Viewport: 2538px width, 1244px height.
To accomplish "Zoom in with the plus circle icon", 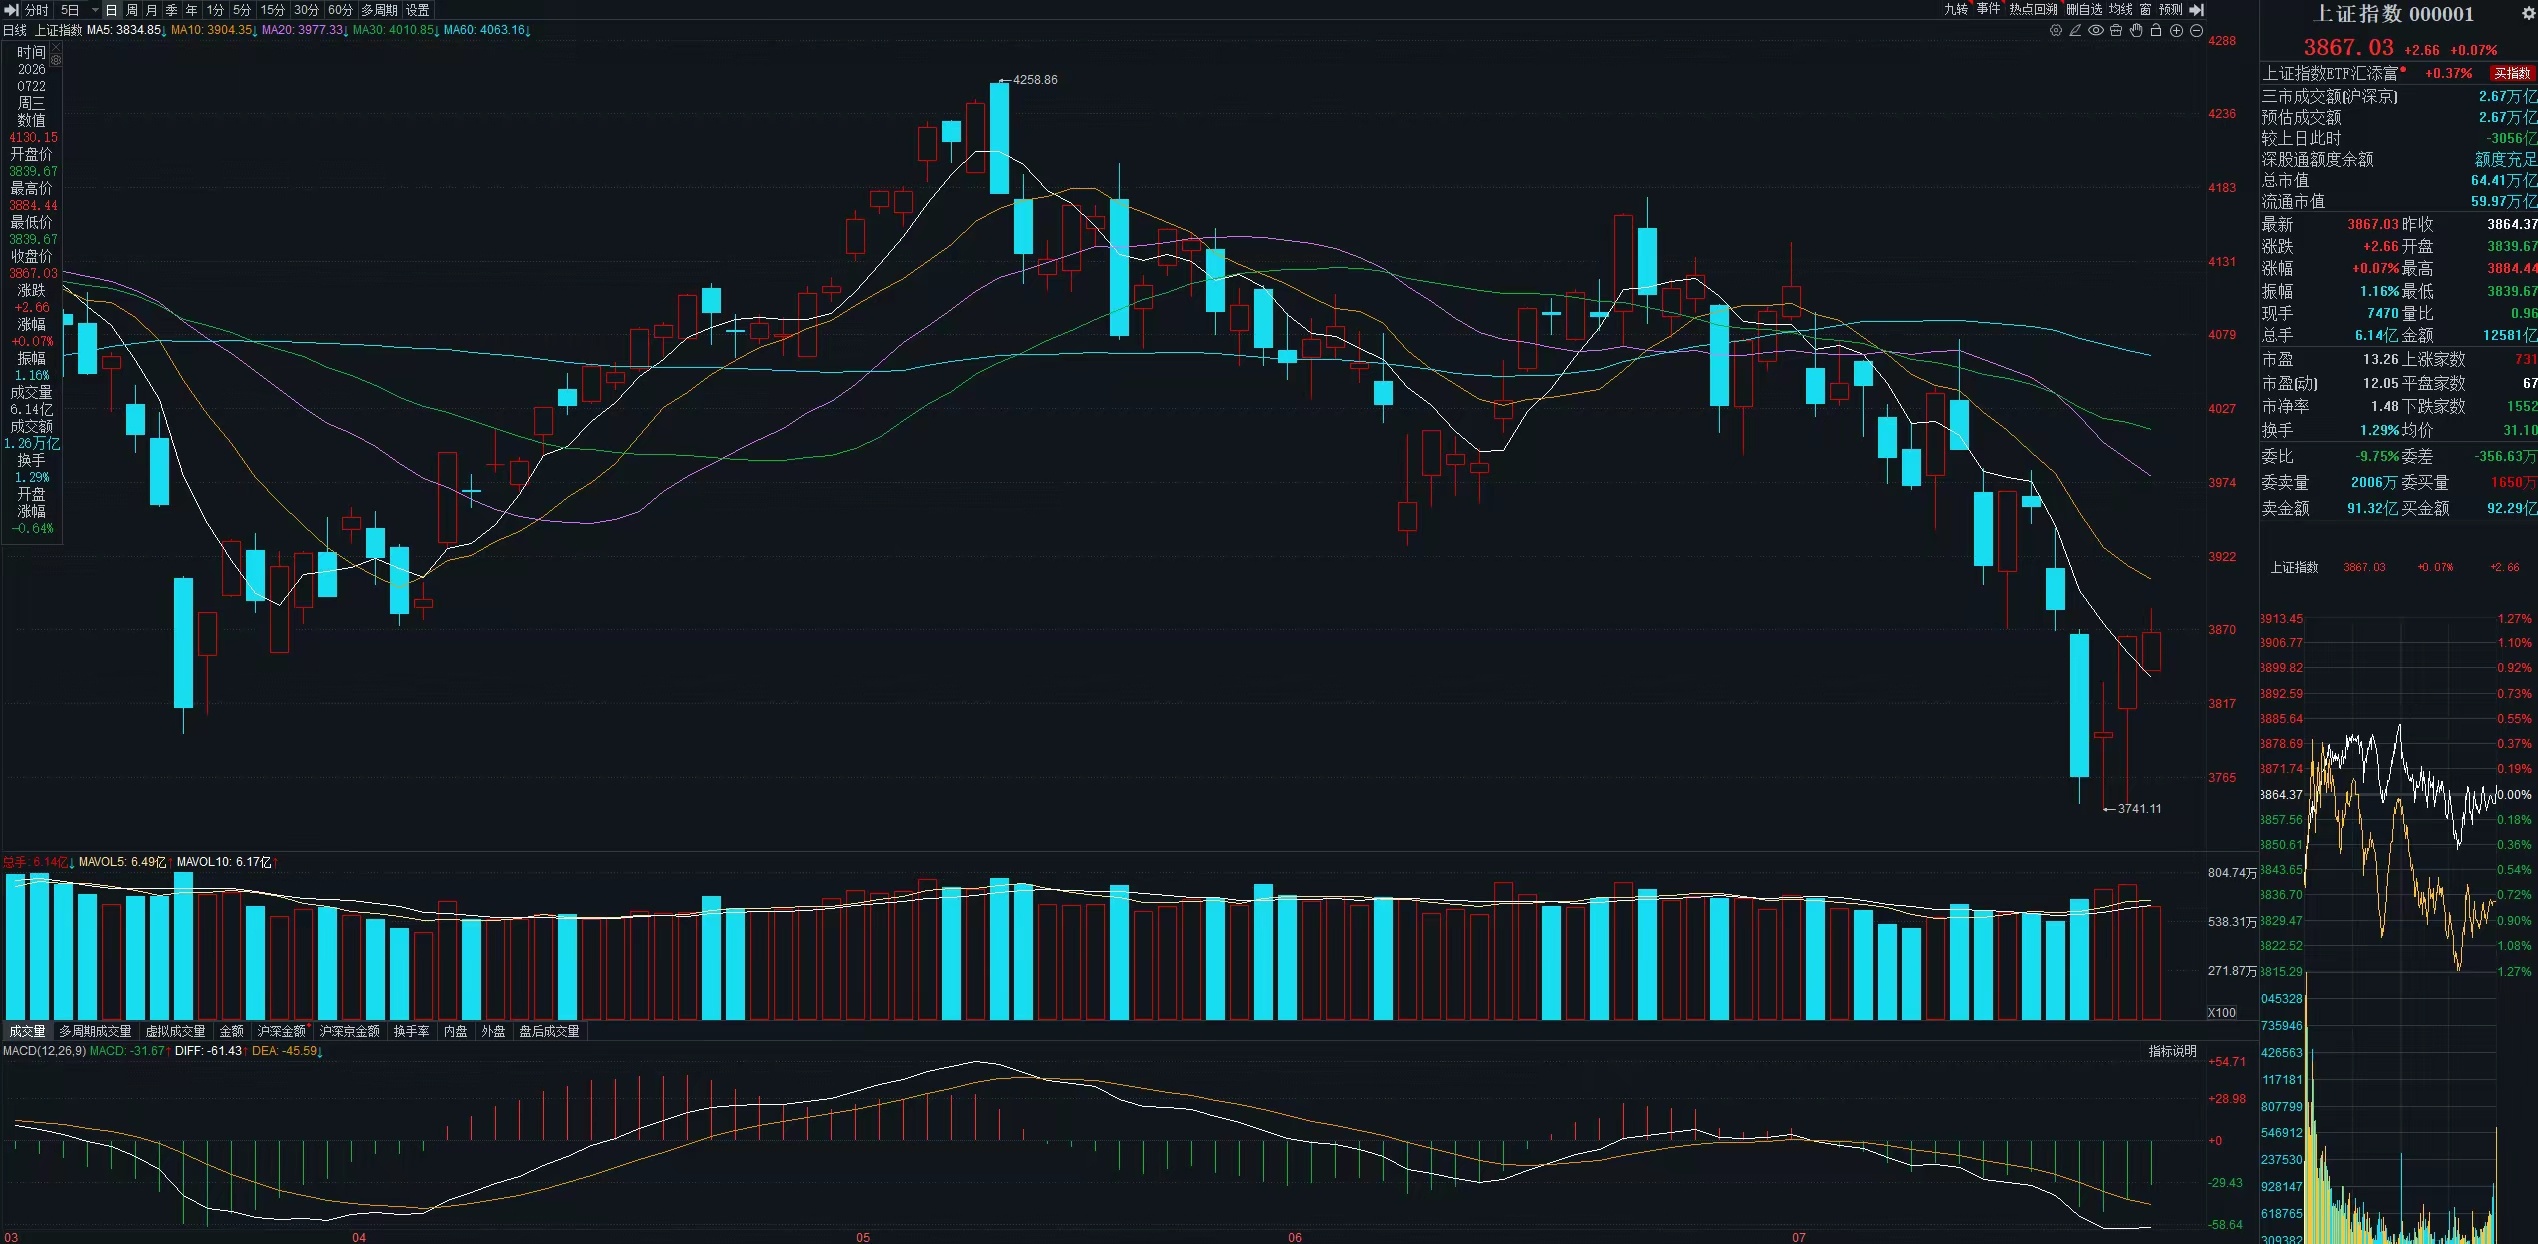I will click(2176, 30).
